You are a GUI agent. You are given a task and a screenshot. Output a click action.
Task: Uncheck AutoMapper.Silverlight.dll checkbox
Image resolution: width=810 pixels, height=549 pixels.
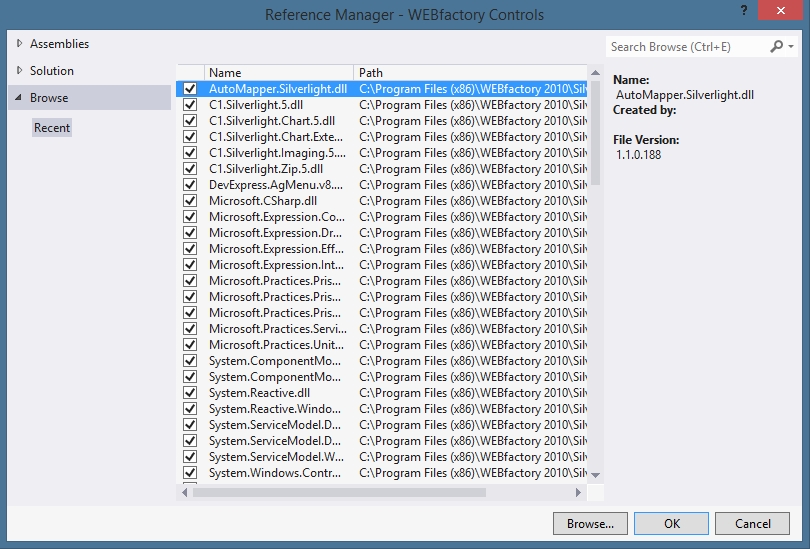pyautogui.click(x=190, y=89)
